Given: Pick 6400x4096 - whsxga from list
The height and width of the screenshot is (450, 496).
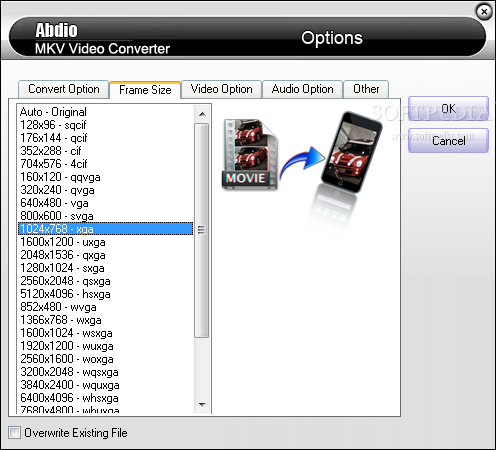Looking at the screenshot, I should point(105,398).
